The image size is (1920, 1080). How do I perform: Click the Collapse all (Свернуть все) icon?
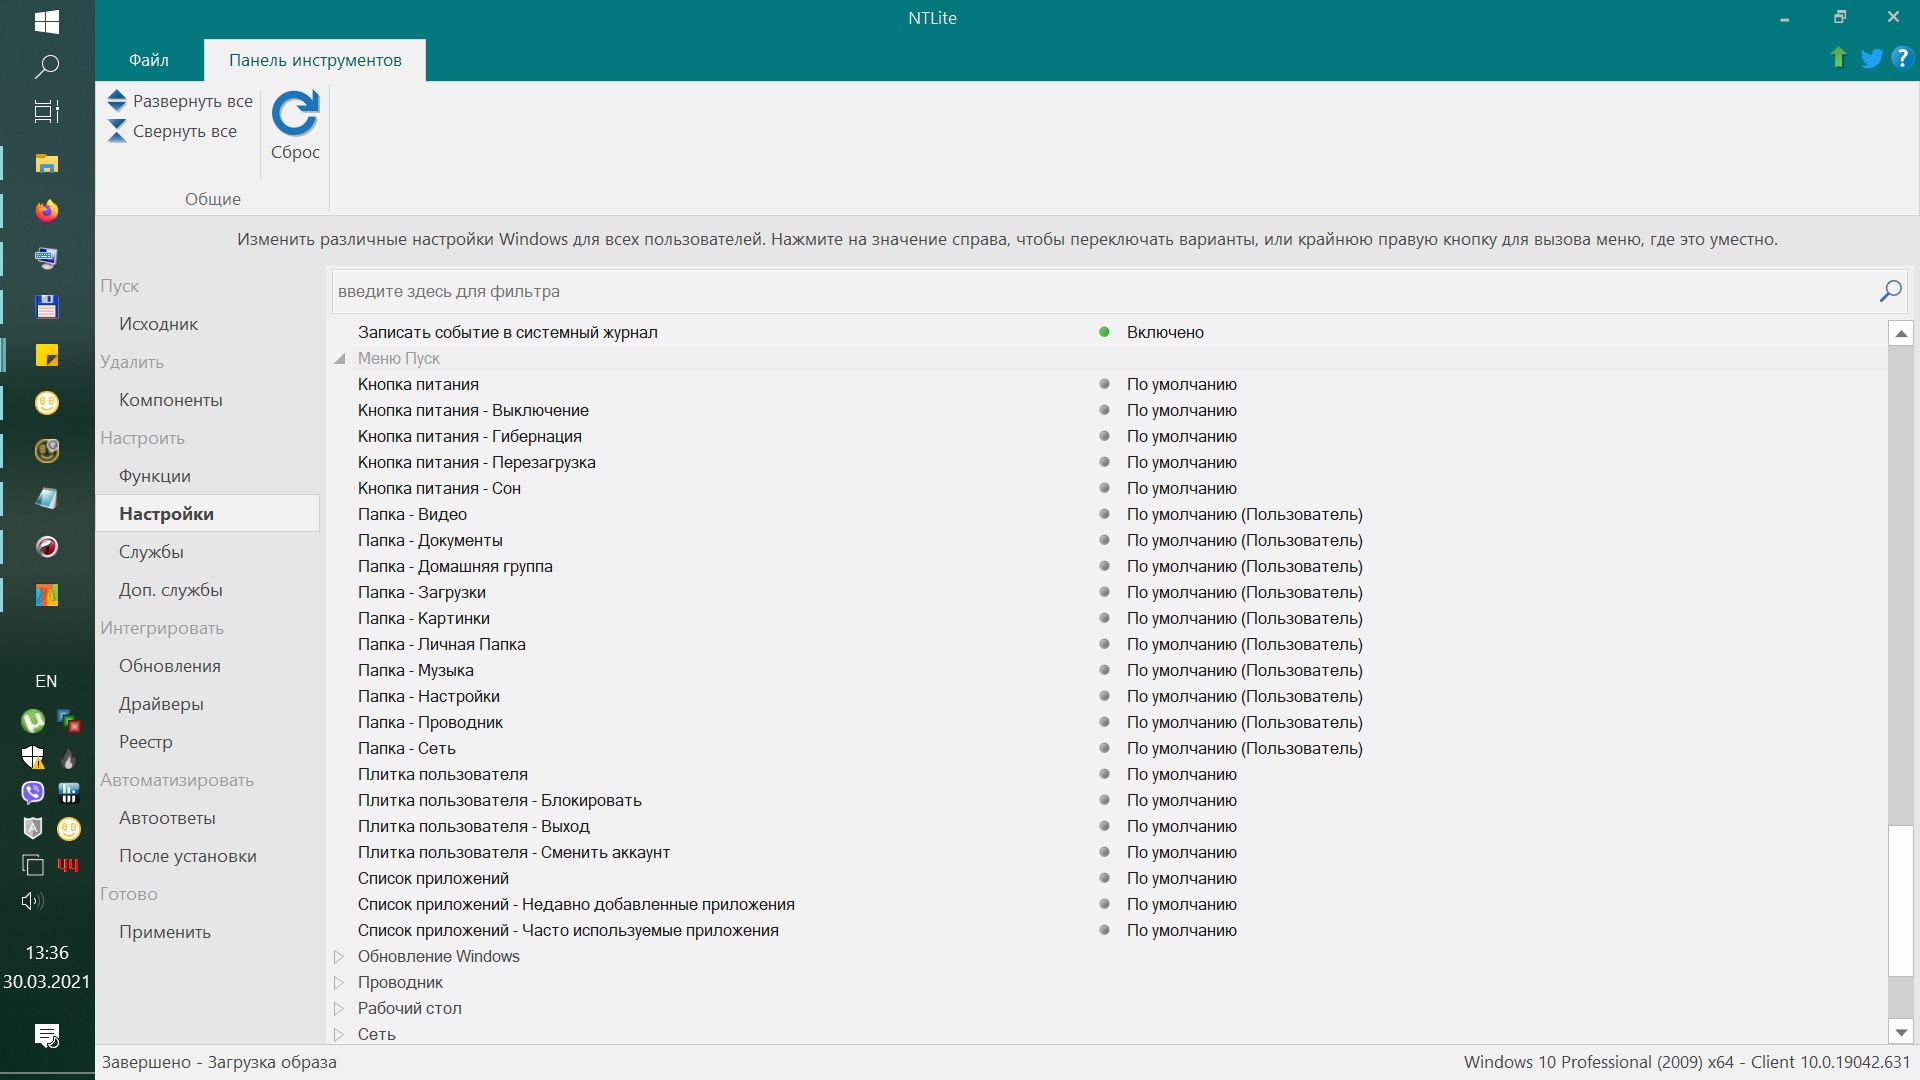117,131
